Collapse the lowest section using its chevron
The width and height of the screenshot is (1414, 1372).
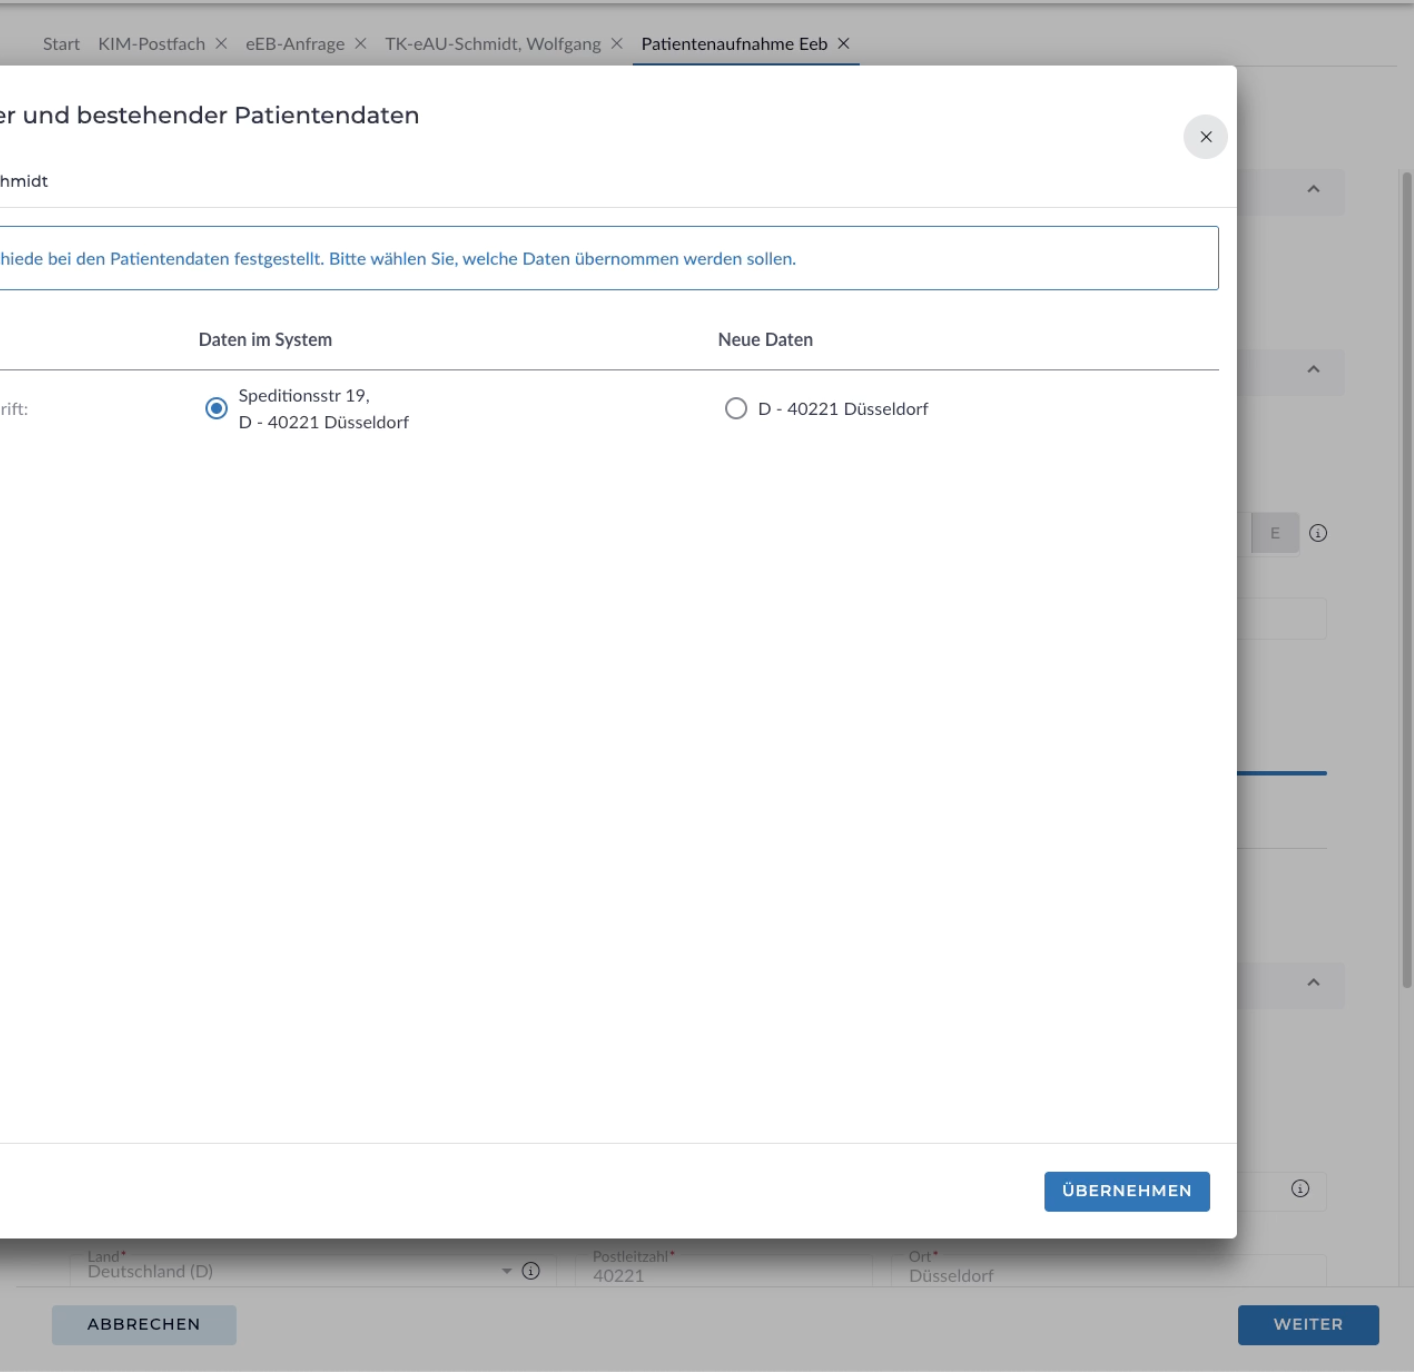(x=1313, y=983)
